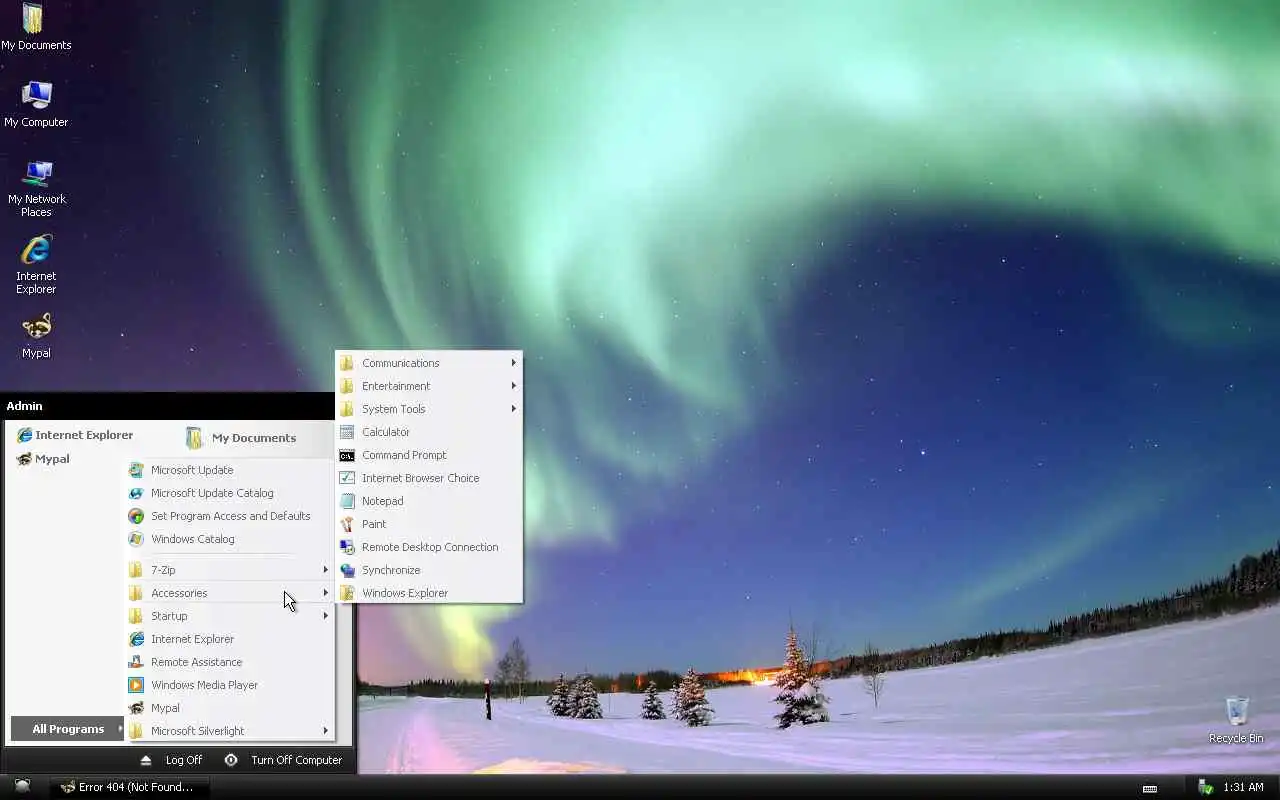Click the Windows Media Player label
This screenshot has height=800, width=1280.
204,685
